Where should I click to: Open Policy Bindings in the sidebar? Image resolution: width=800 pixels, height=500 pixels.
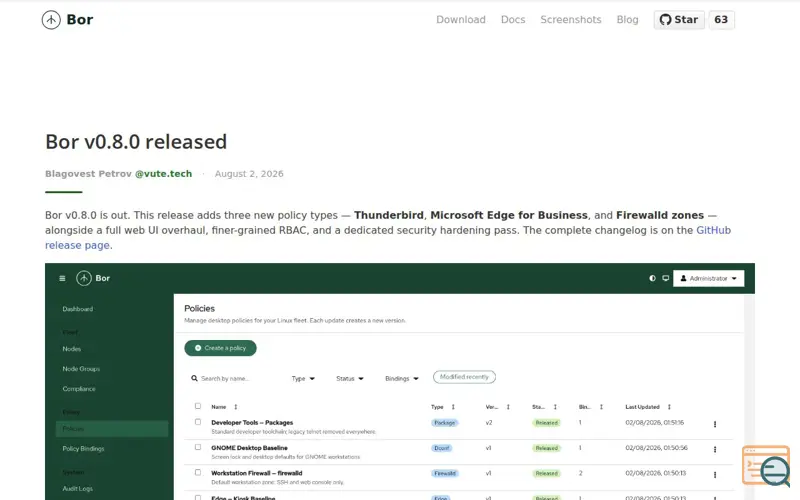point(83,449)
